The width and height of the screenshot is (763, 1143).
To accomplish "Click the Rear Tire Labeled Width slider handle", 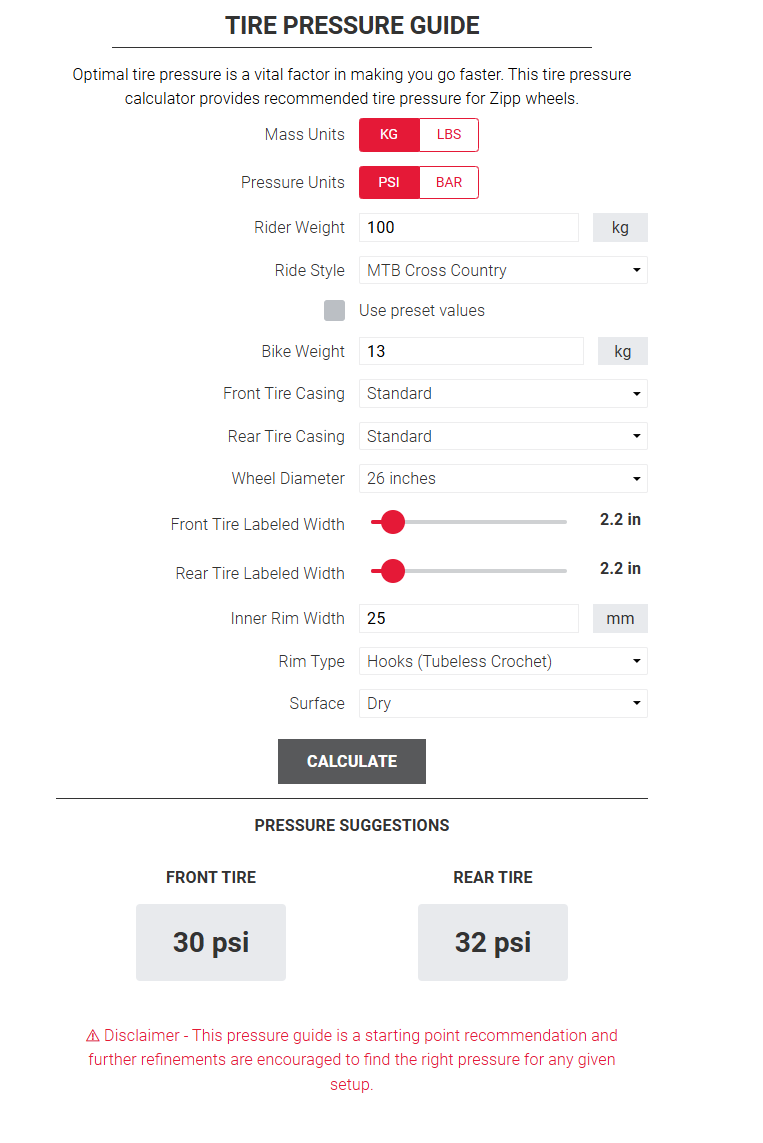I will click(393, 571).
